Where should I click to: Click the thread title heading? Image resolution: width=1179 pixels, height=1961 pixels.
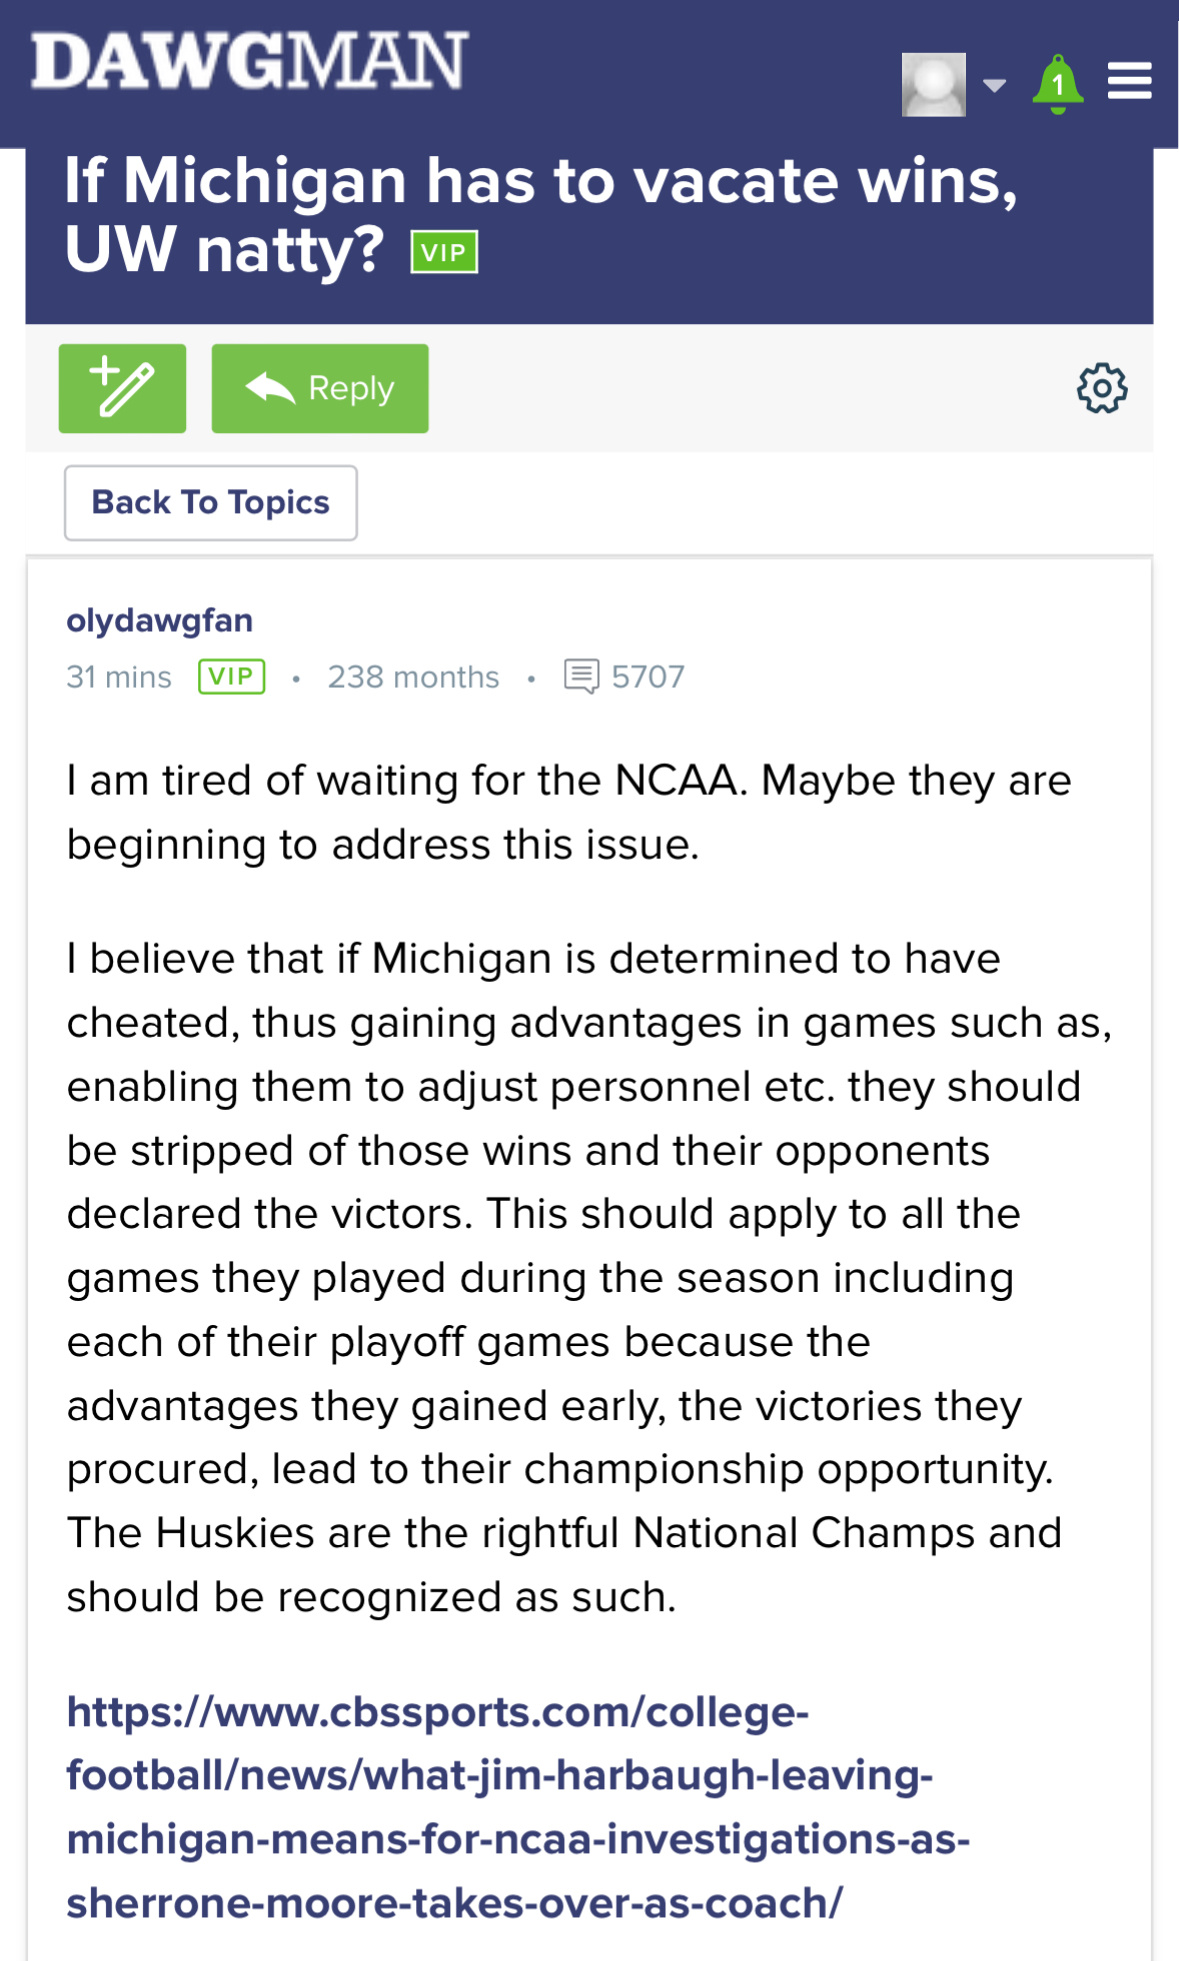[540, 214]
